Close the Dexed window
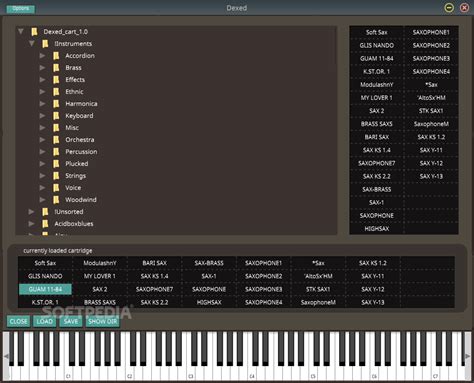Image resolution: width=474 pixels, height=383 pixels. [464, 8]
